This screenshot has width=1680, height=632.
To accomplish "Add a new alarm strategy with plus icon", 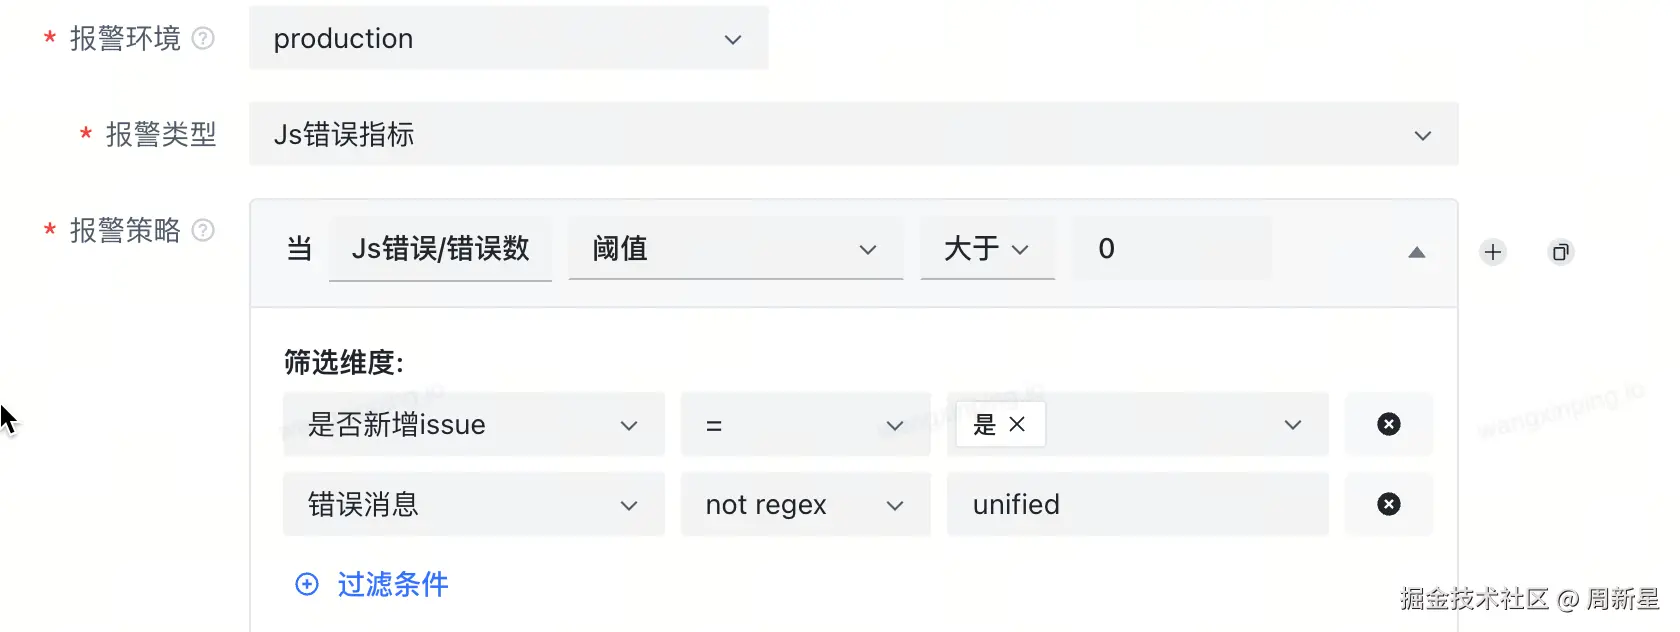I will tap(1493, 252).
